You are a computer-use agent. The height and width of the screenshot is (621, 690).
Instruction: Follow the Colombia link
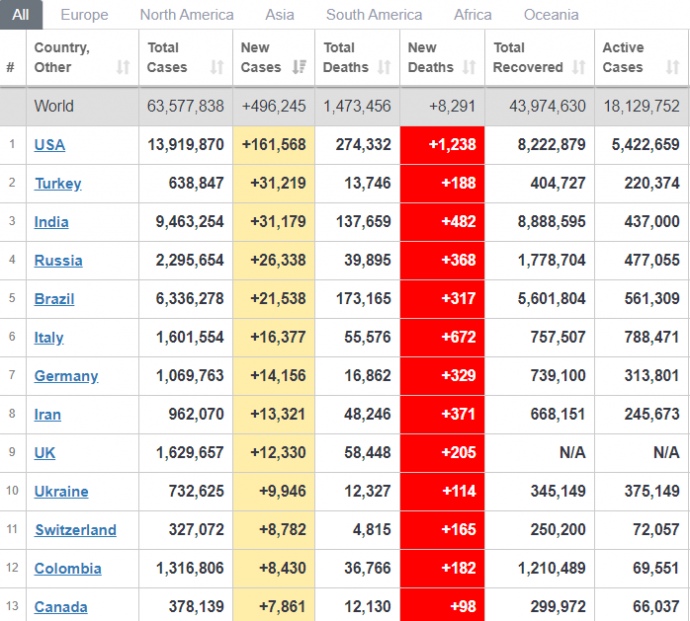click(x=67, y=569)
